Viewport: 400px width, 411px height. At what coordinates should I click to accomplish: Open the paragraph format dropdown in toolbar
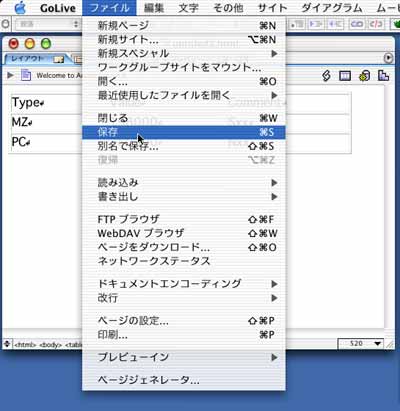47,24
